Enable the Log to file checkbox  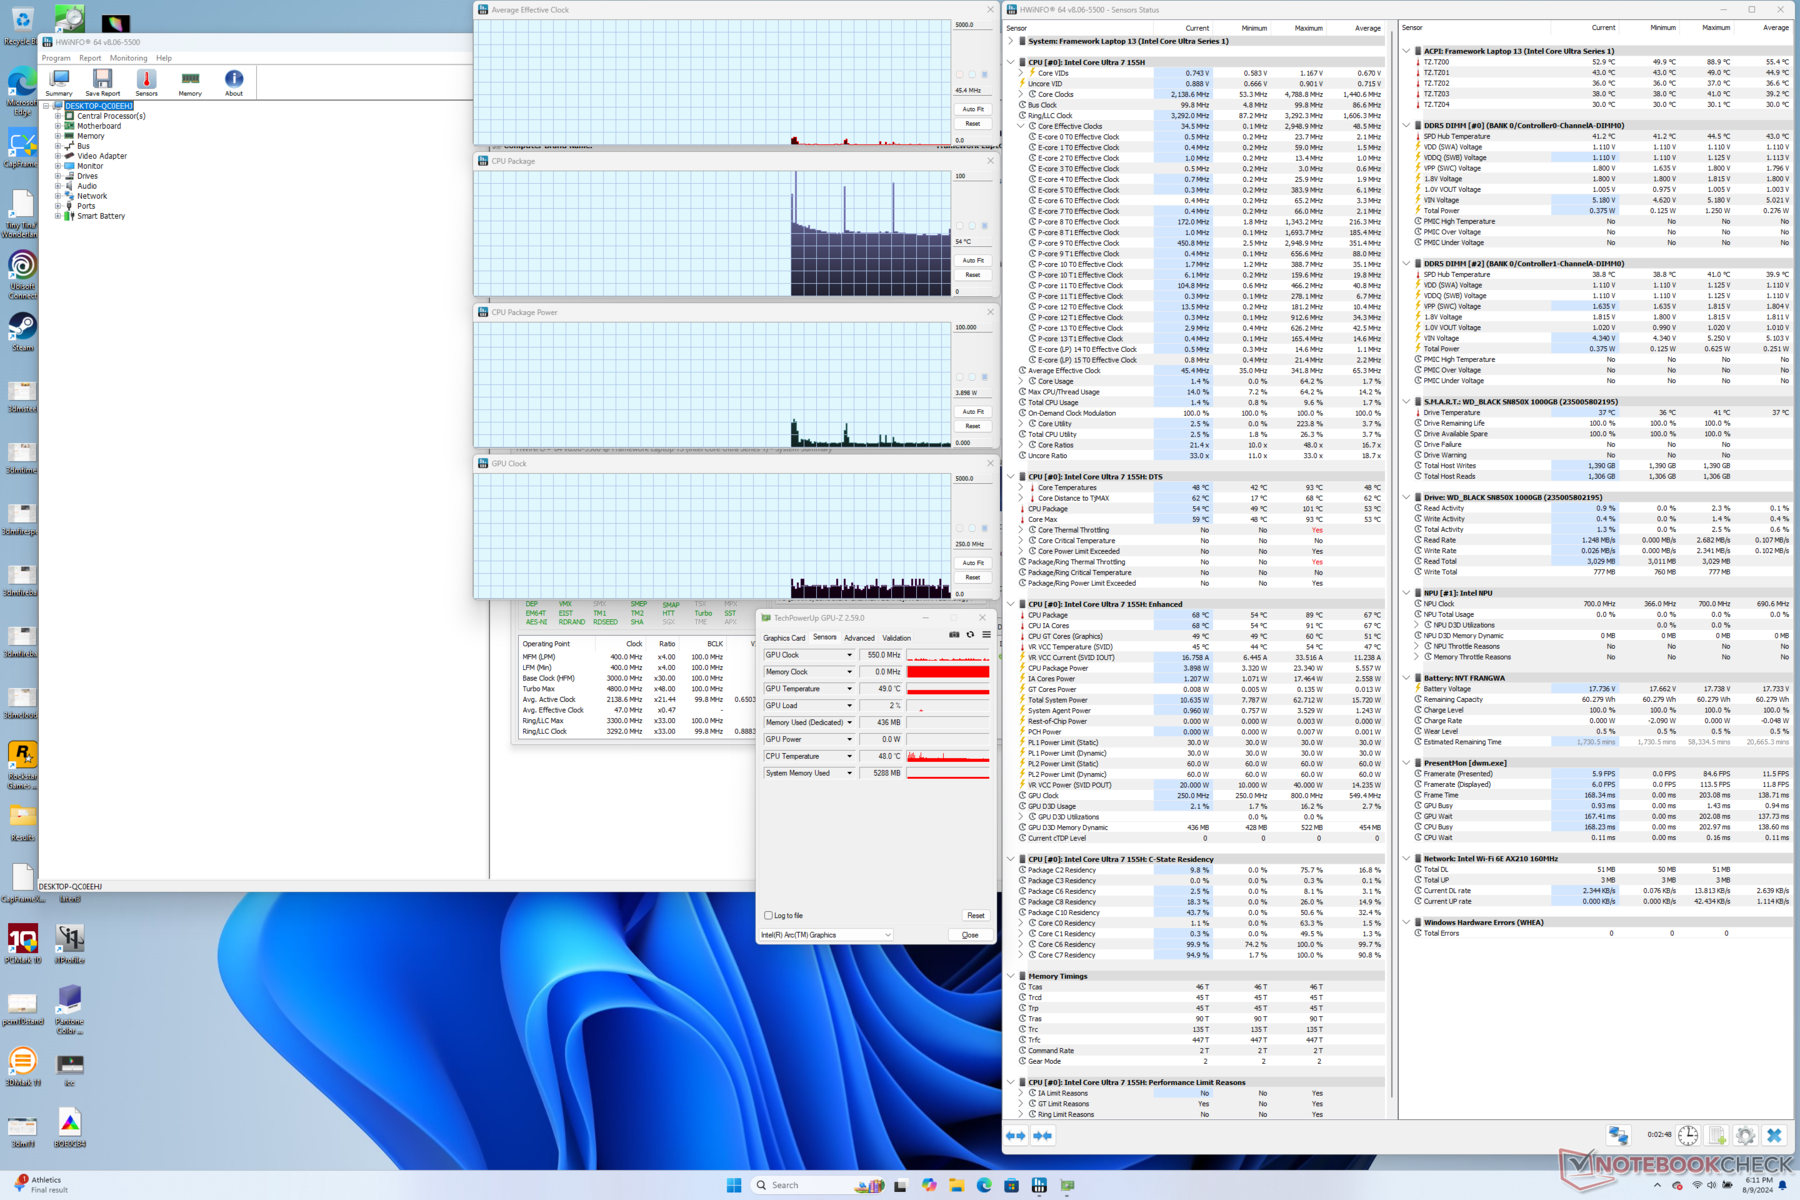click(x=768, y=915)
